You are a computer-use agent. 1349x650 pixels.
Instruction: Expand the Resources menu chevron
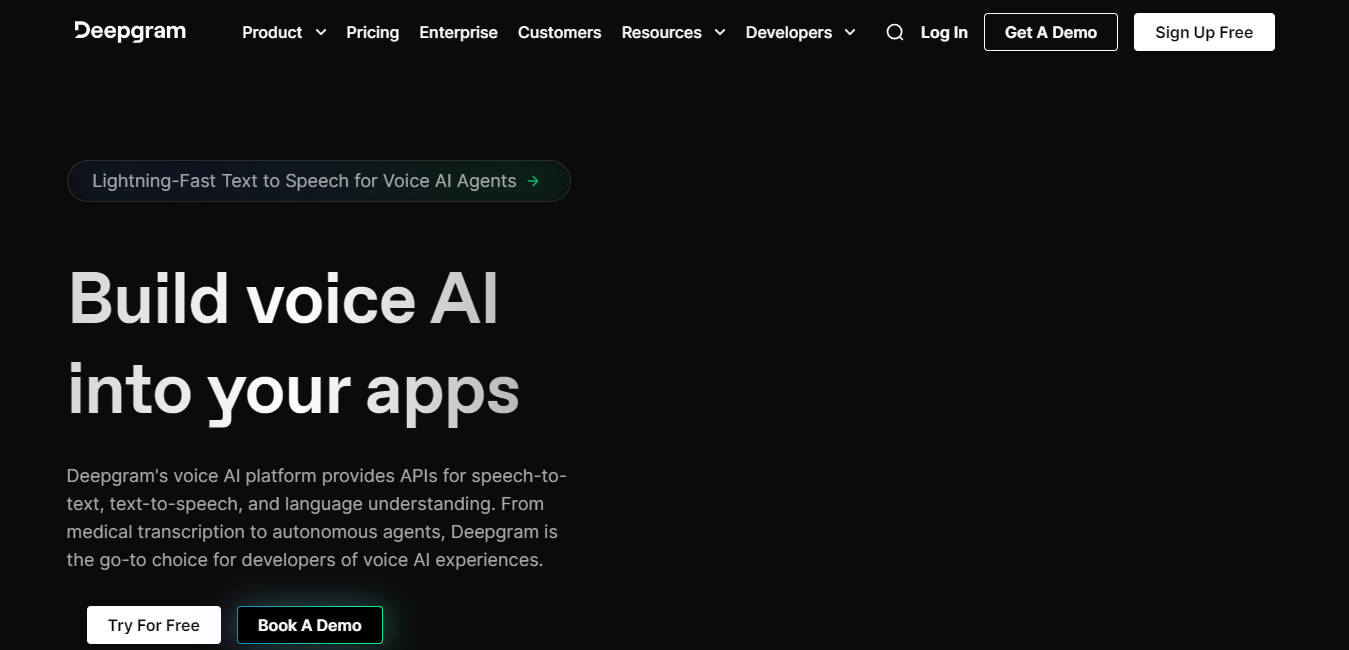tap(720, 32)
